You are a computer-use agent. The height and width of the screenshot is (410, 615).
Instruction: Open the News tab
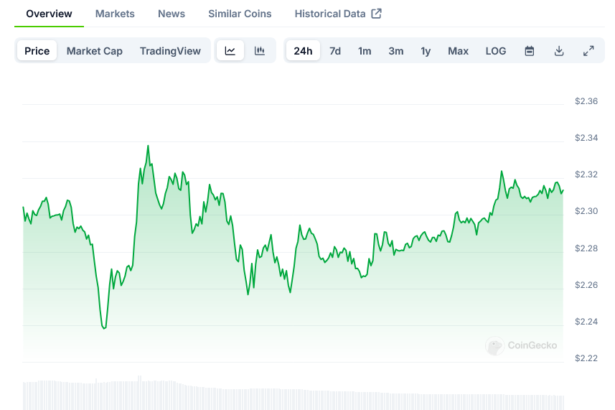(x=171, y=14)
